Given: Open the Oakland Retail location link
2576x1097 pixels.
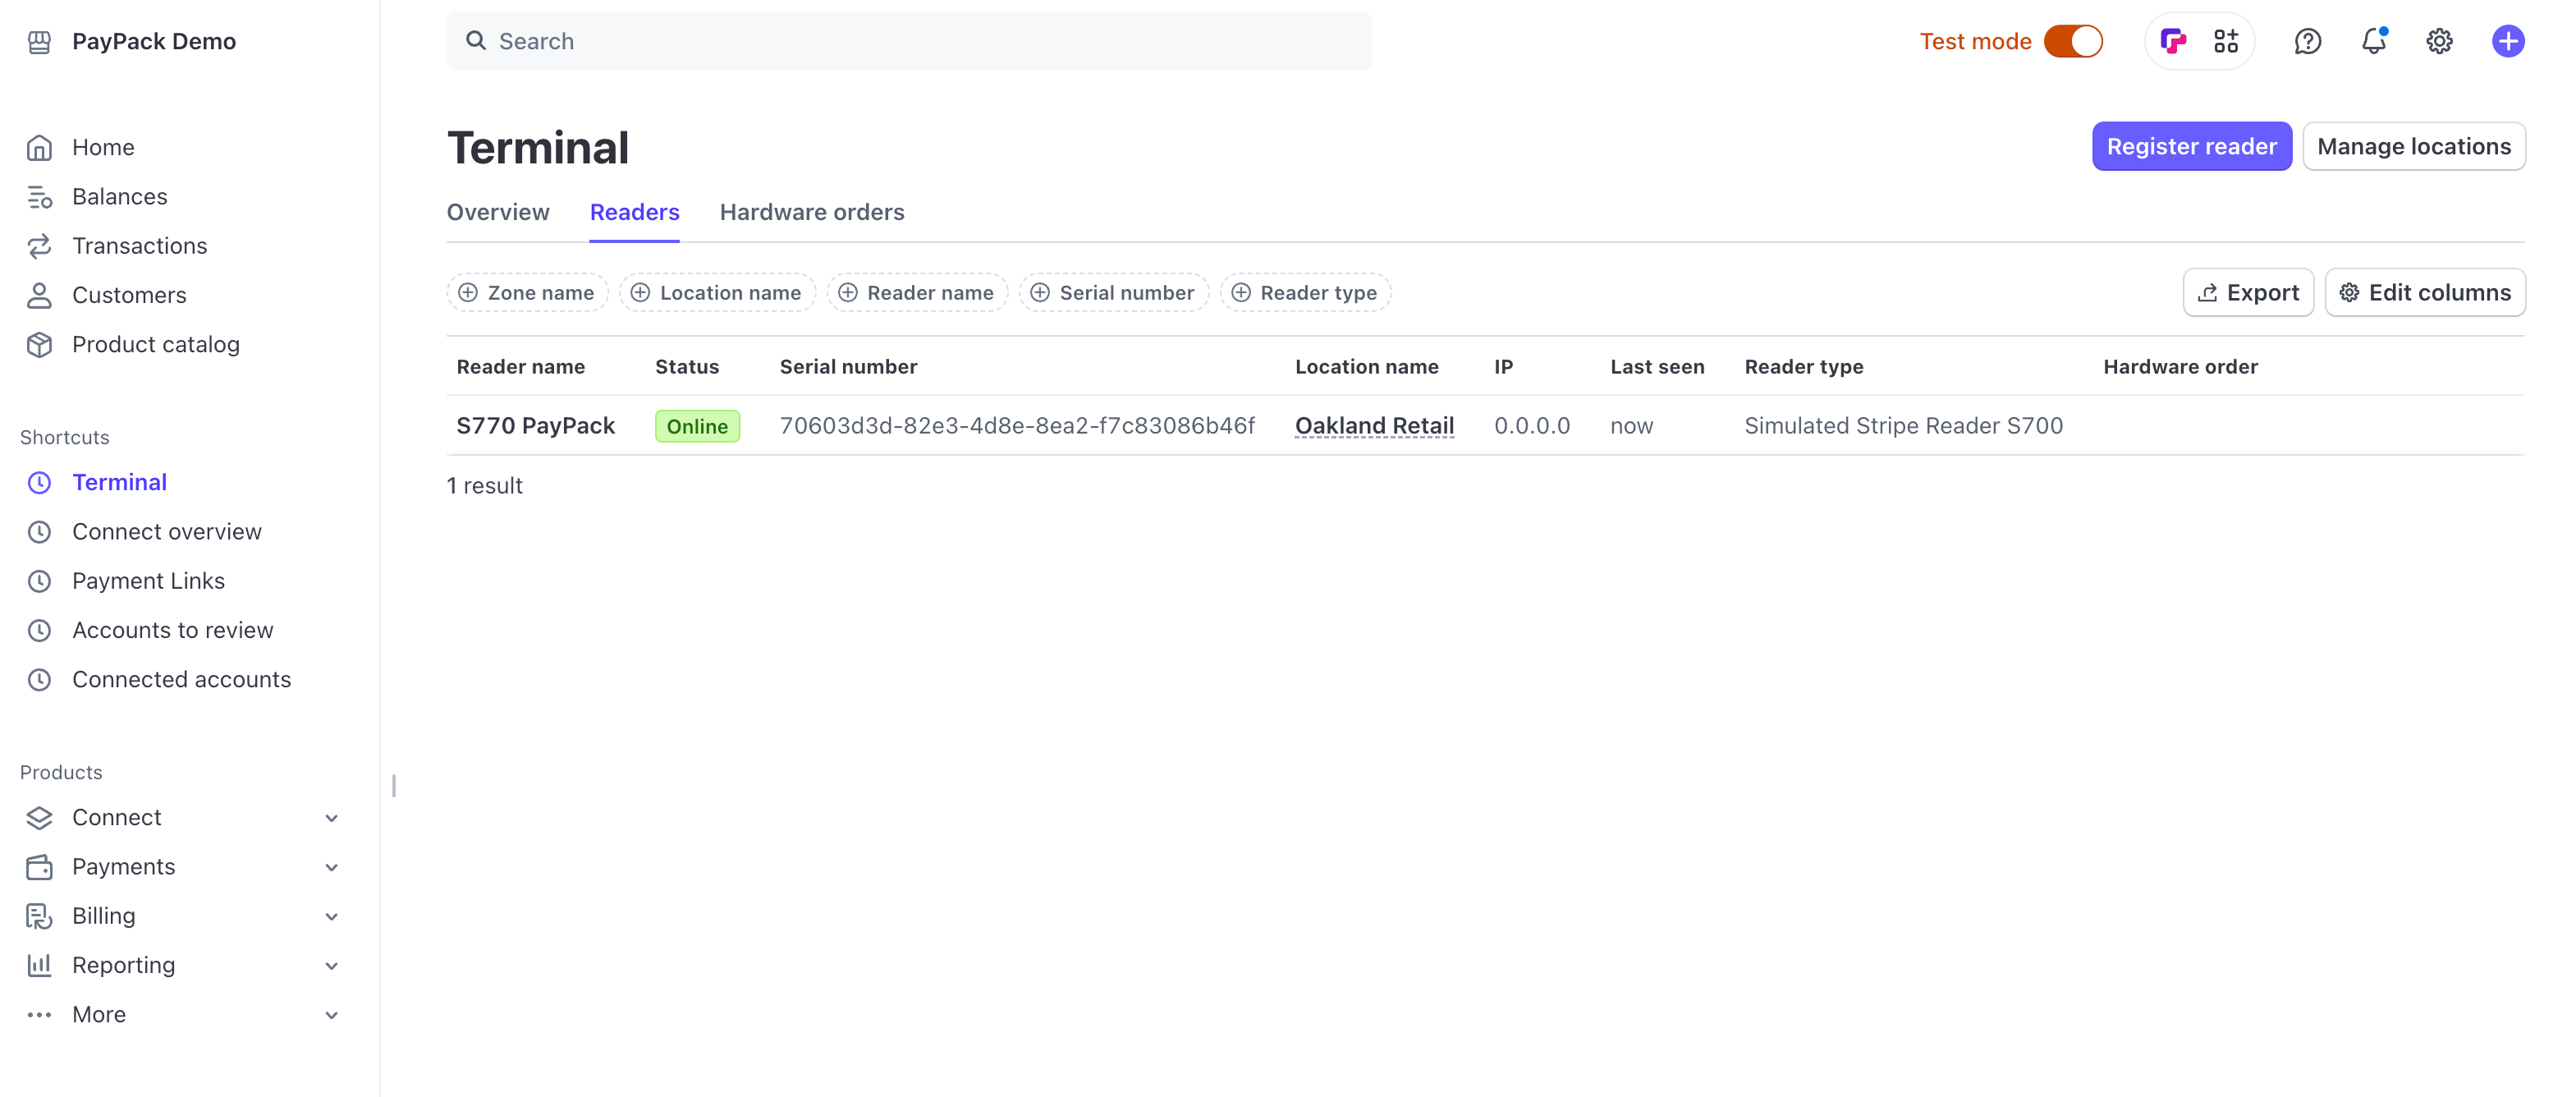Looking at the screenshot, I should 1374,425.
